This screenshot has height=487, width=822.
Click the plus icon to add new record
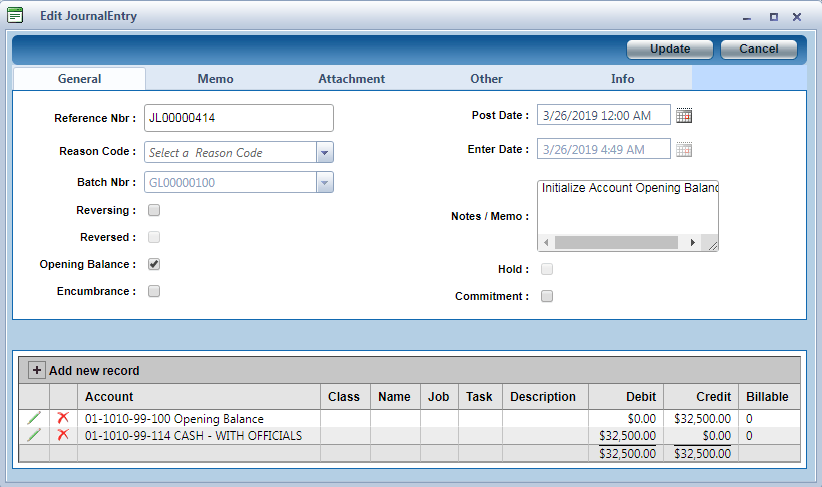(x=37, y=370)
